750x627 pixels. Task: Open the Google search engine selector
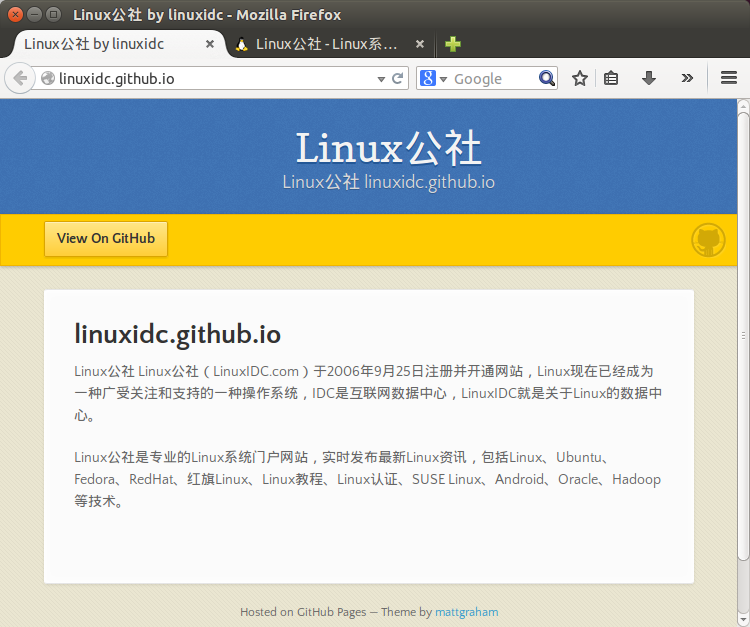coord(433,78)
